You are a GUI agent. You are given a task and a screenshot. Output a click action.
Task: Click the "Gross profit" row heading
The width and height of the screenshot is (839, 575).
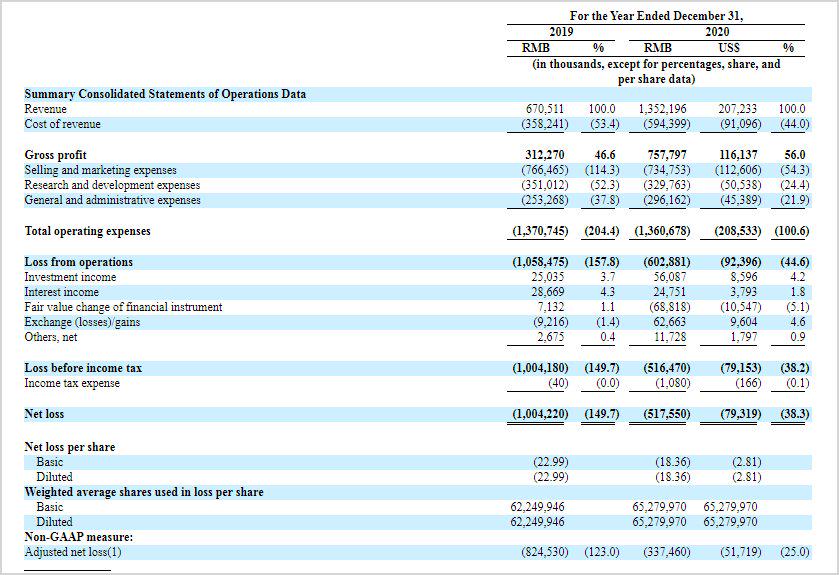(55, 155)
